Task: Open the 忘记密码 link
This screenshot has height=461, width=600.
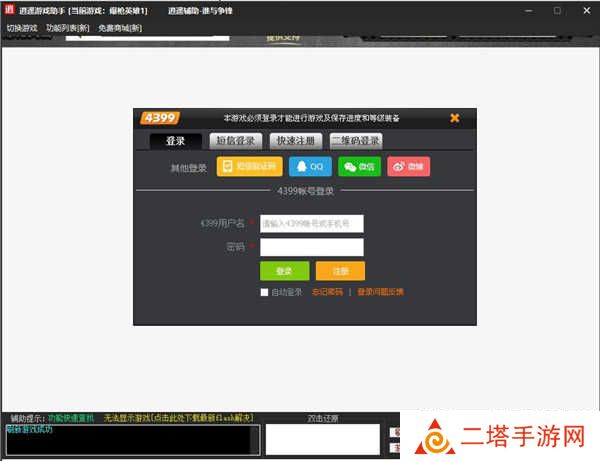Action: point(327,292)
